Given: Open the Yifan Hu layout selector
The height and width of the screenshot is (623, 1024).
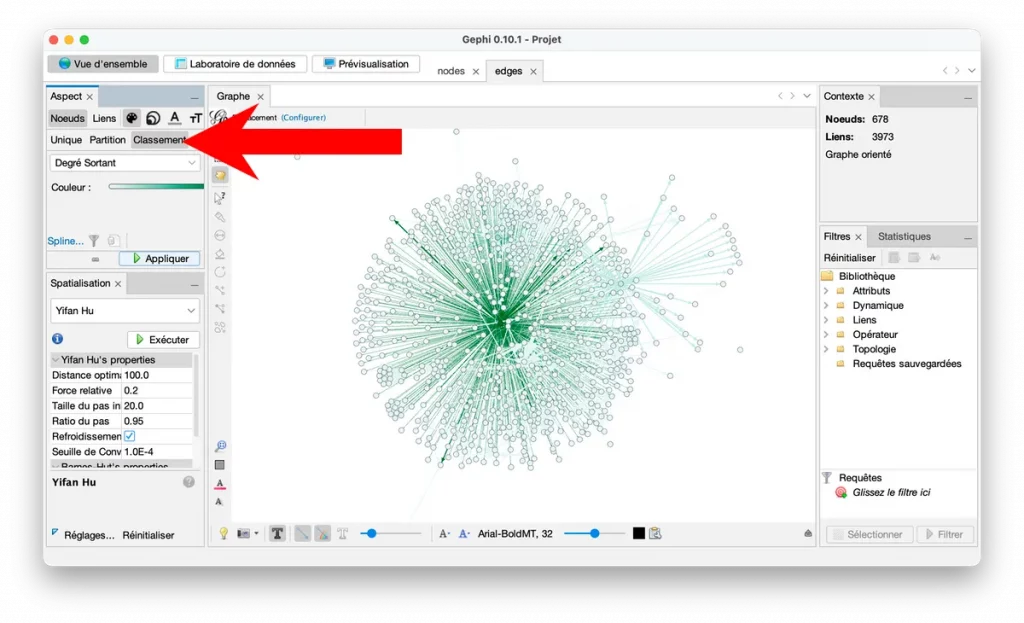Looking at the screenshot, I should tap(124, 310).
